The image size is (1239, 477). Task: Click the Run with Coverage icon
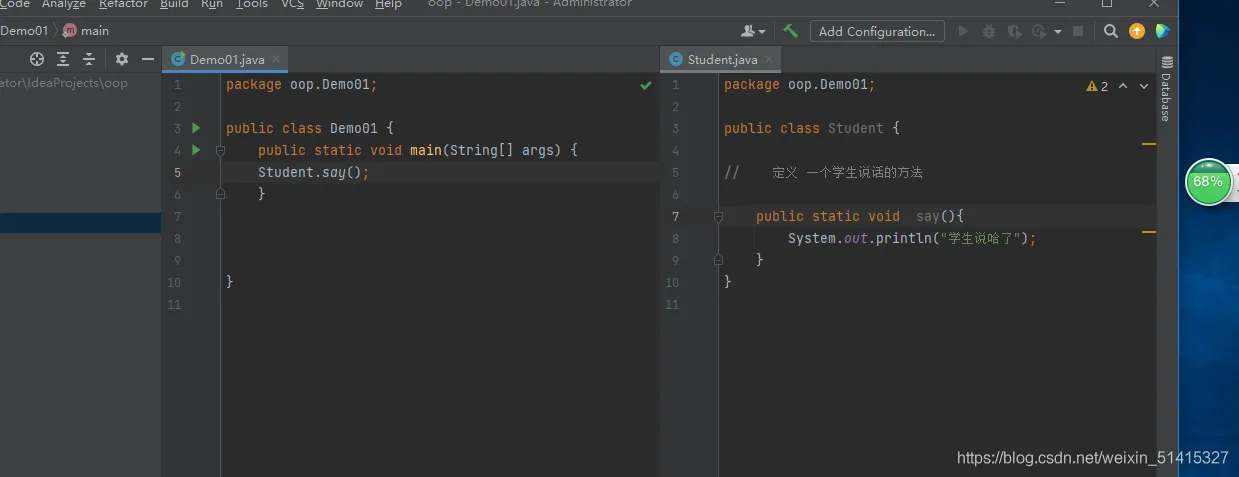(1014, 31)
